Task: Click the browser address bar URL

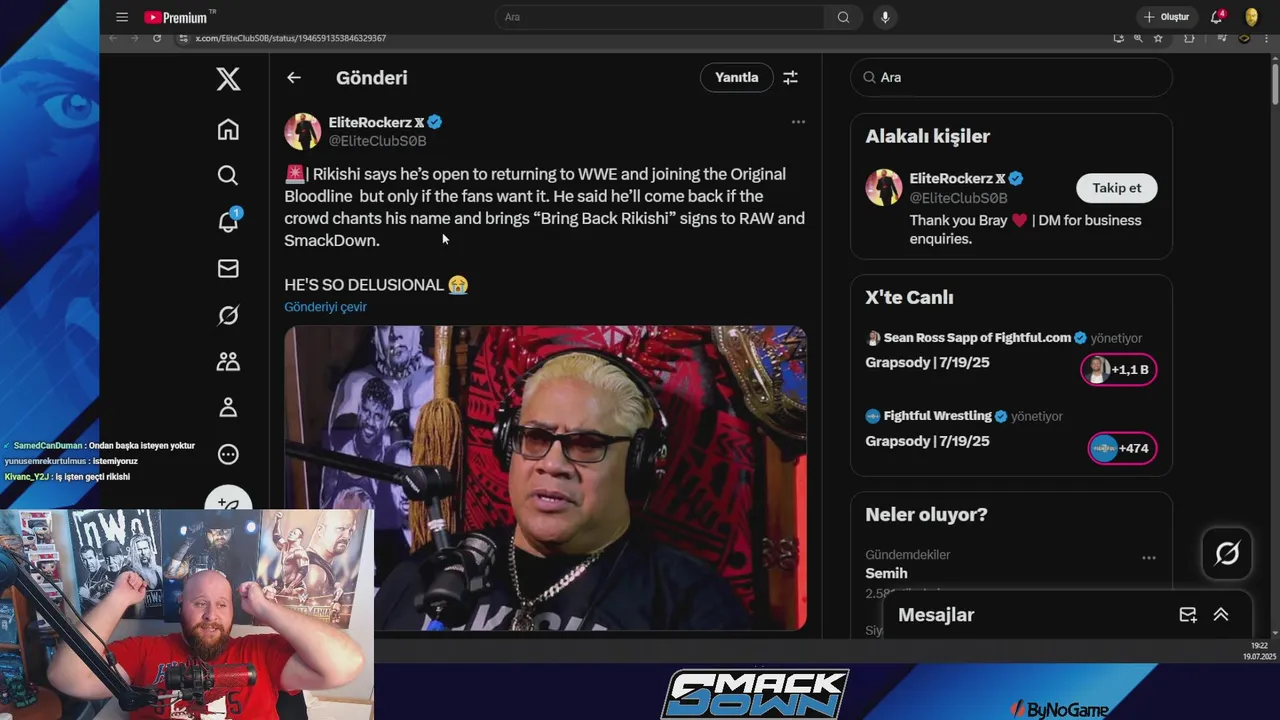Action: pyautogui.click(x=290, y=38)
